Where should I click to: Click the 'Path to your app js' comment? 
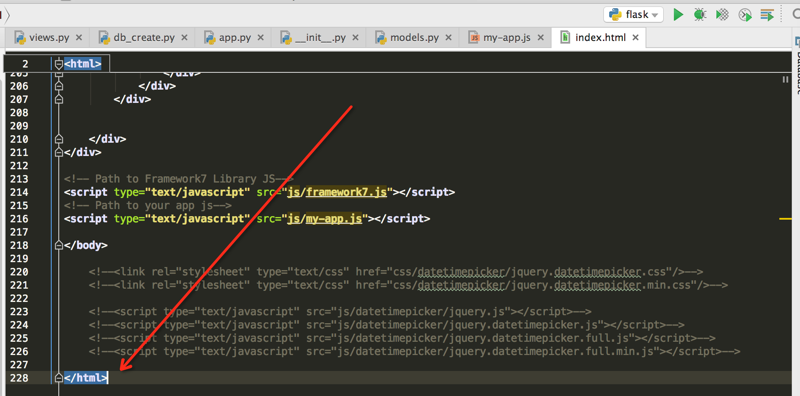pos(147,205)
